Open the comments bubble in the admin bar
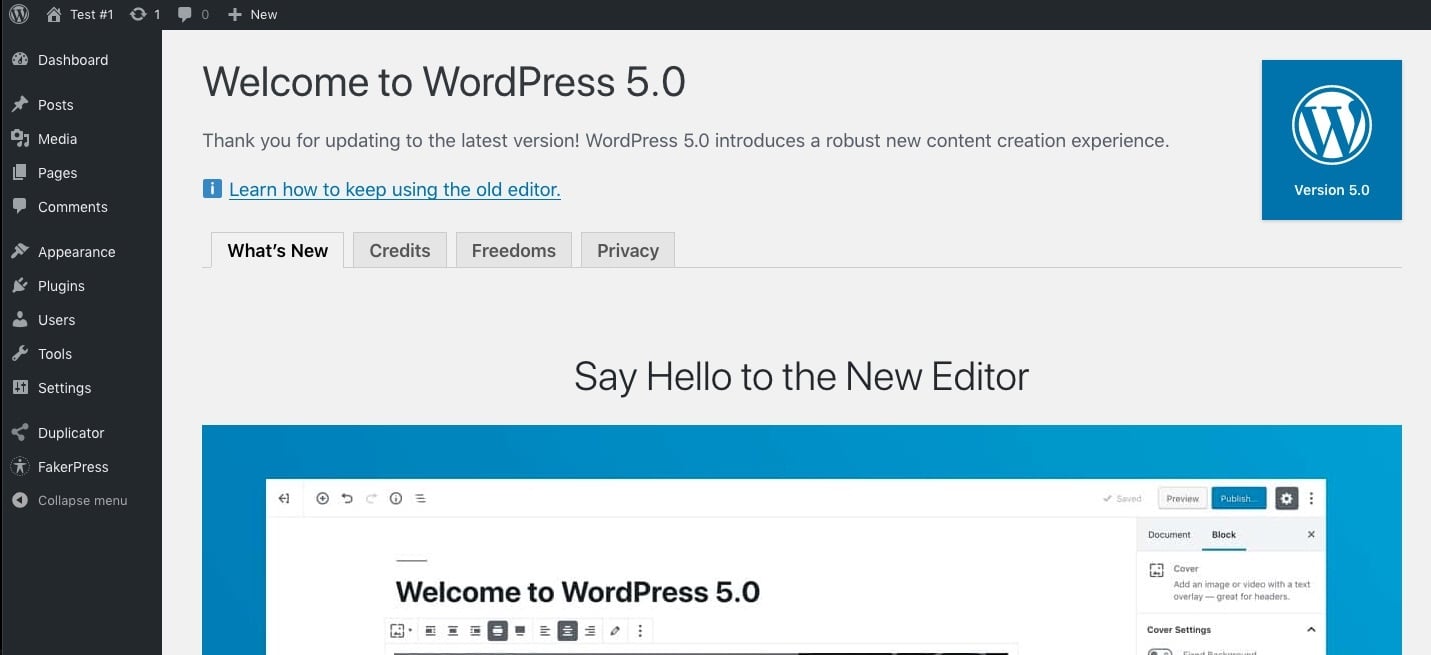 point(184,14)
